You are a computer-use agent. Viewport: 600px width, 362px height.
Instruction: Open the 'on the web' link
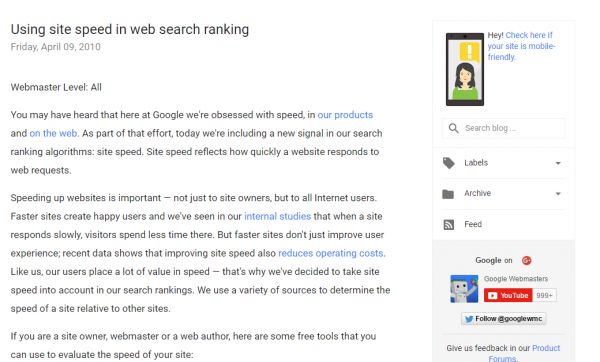pos(53,133)
